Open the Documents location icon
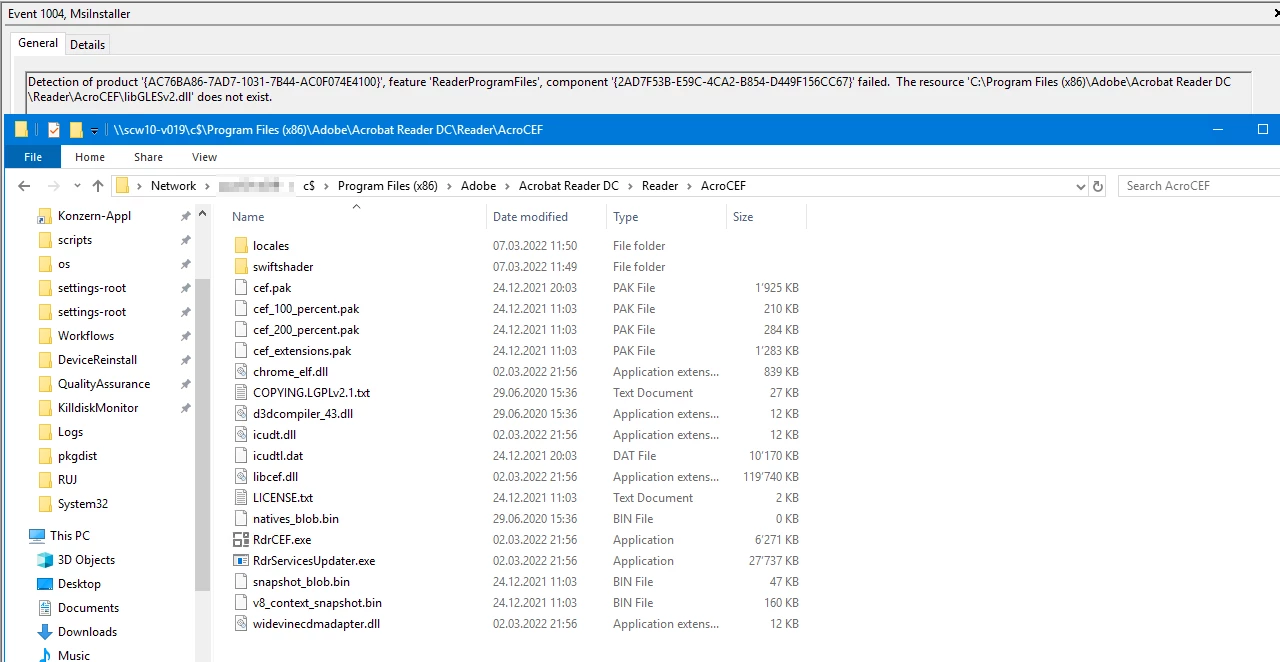This screenshot has width=1280, height=662. [45, 608]
